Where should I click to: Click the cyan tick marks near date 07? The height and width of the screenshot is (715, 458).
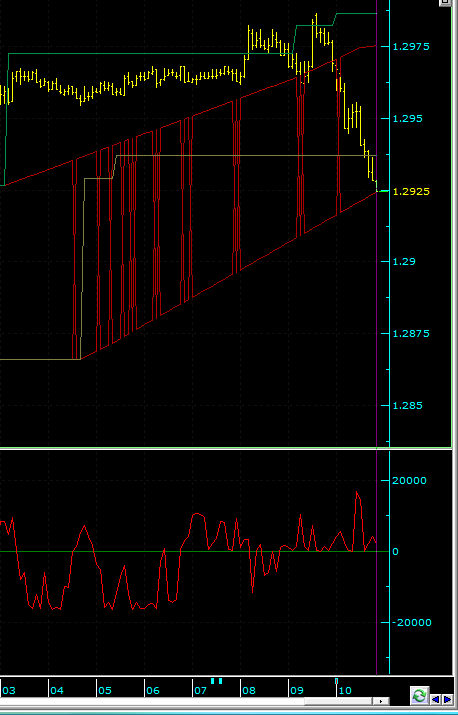point(216,681)
